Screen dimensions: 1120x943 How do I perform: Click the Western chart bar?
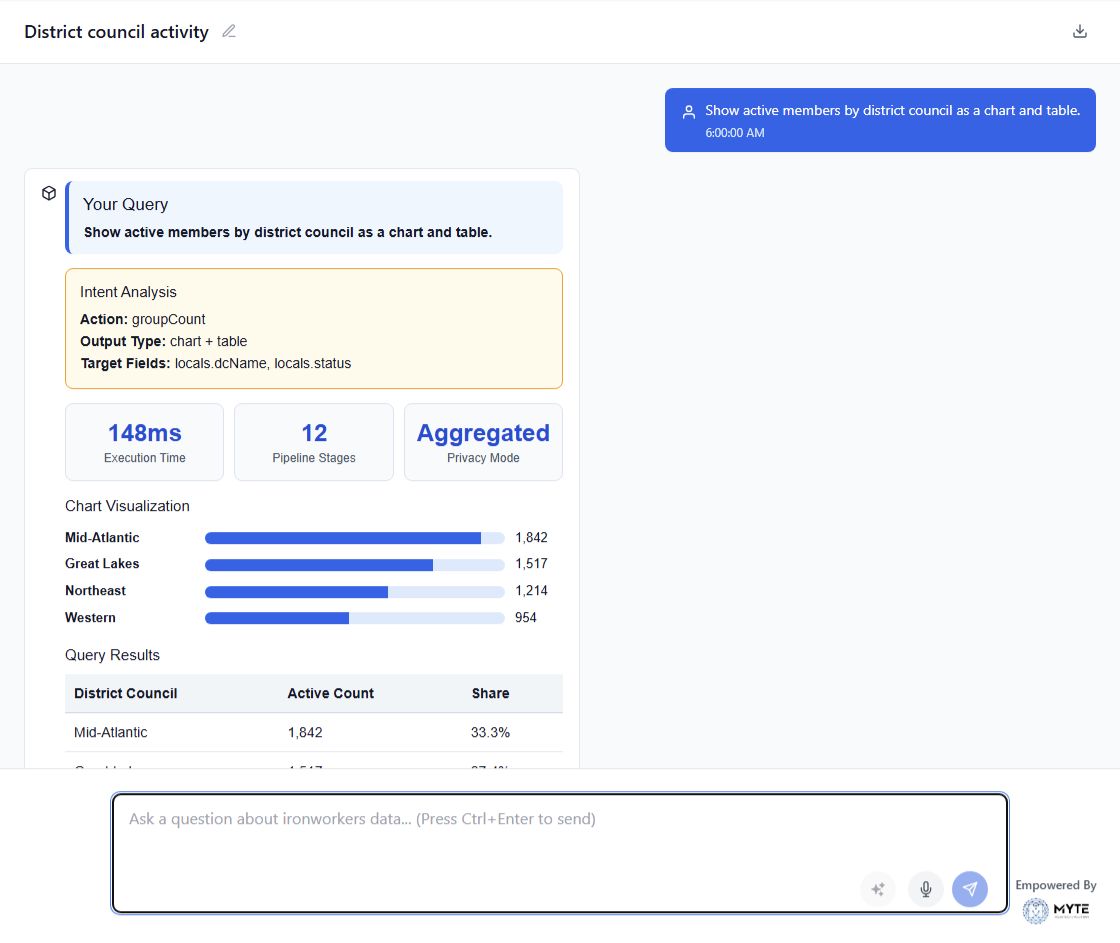coord(354,618)
